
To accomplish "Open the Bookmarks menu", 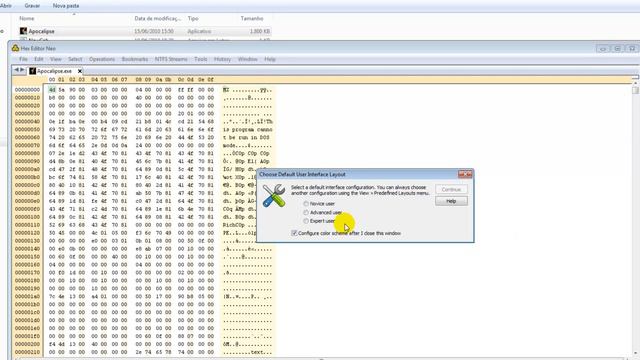I will 135,59.
